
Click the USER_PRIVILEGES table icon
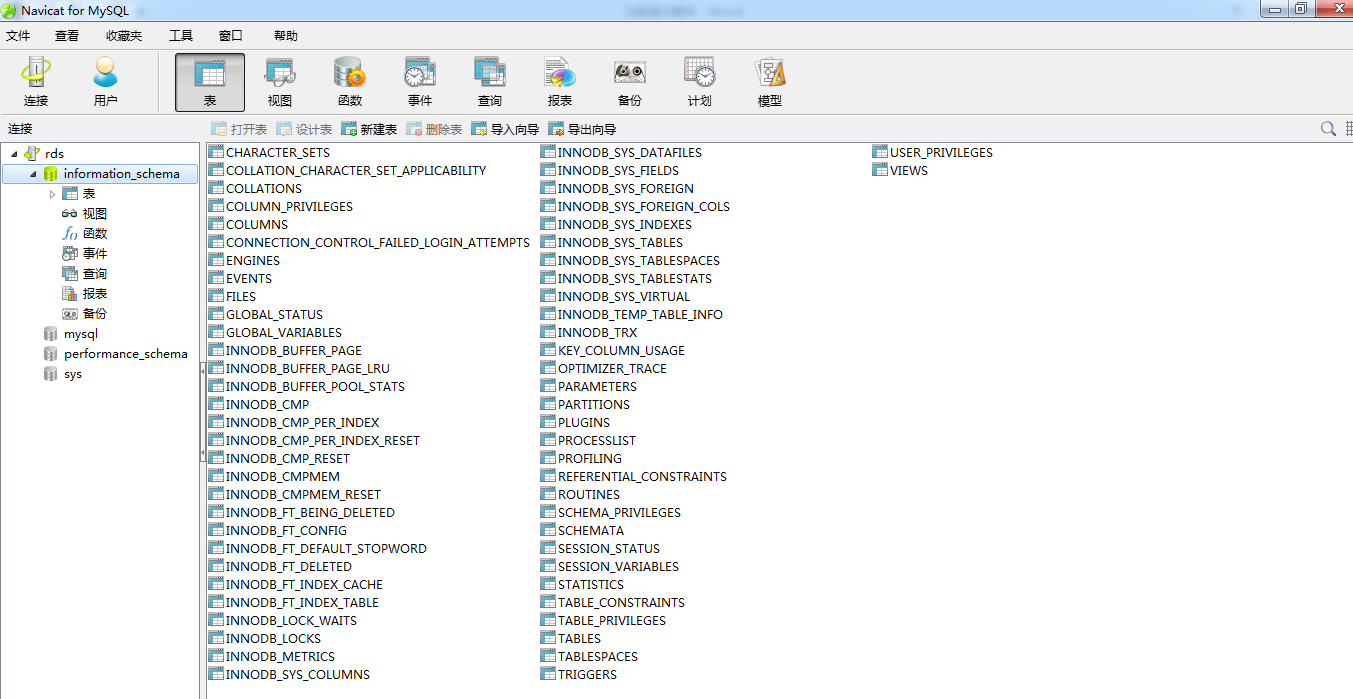pyautogui.click(x=880, y=153)
